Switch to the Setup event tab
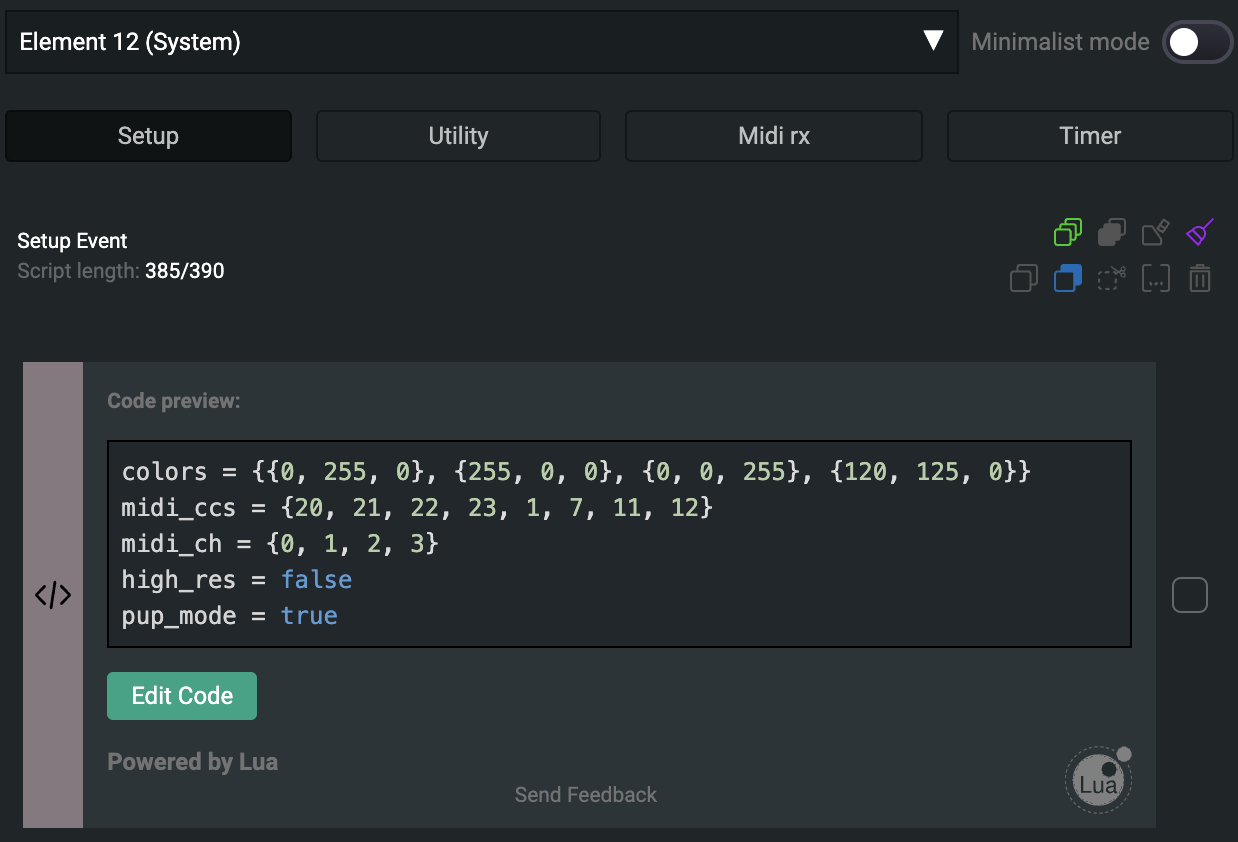Screen dimensions: 1238x842 pos(148,136)
